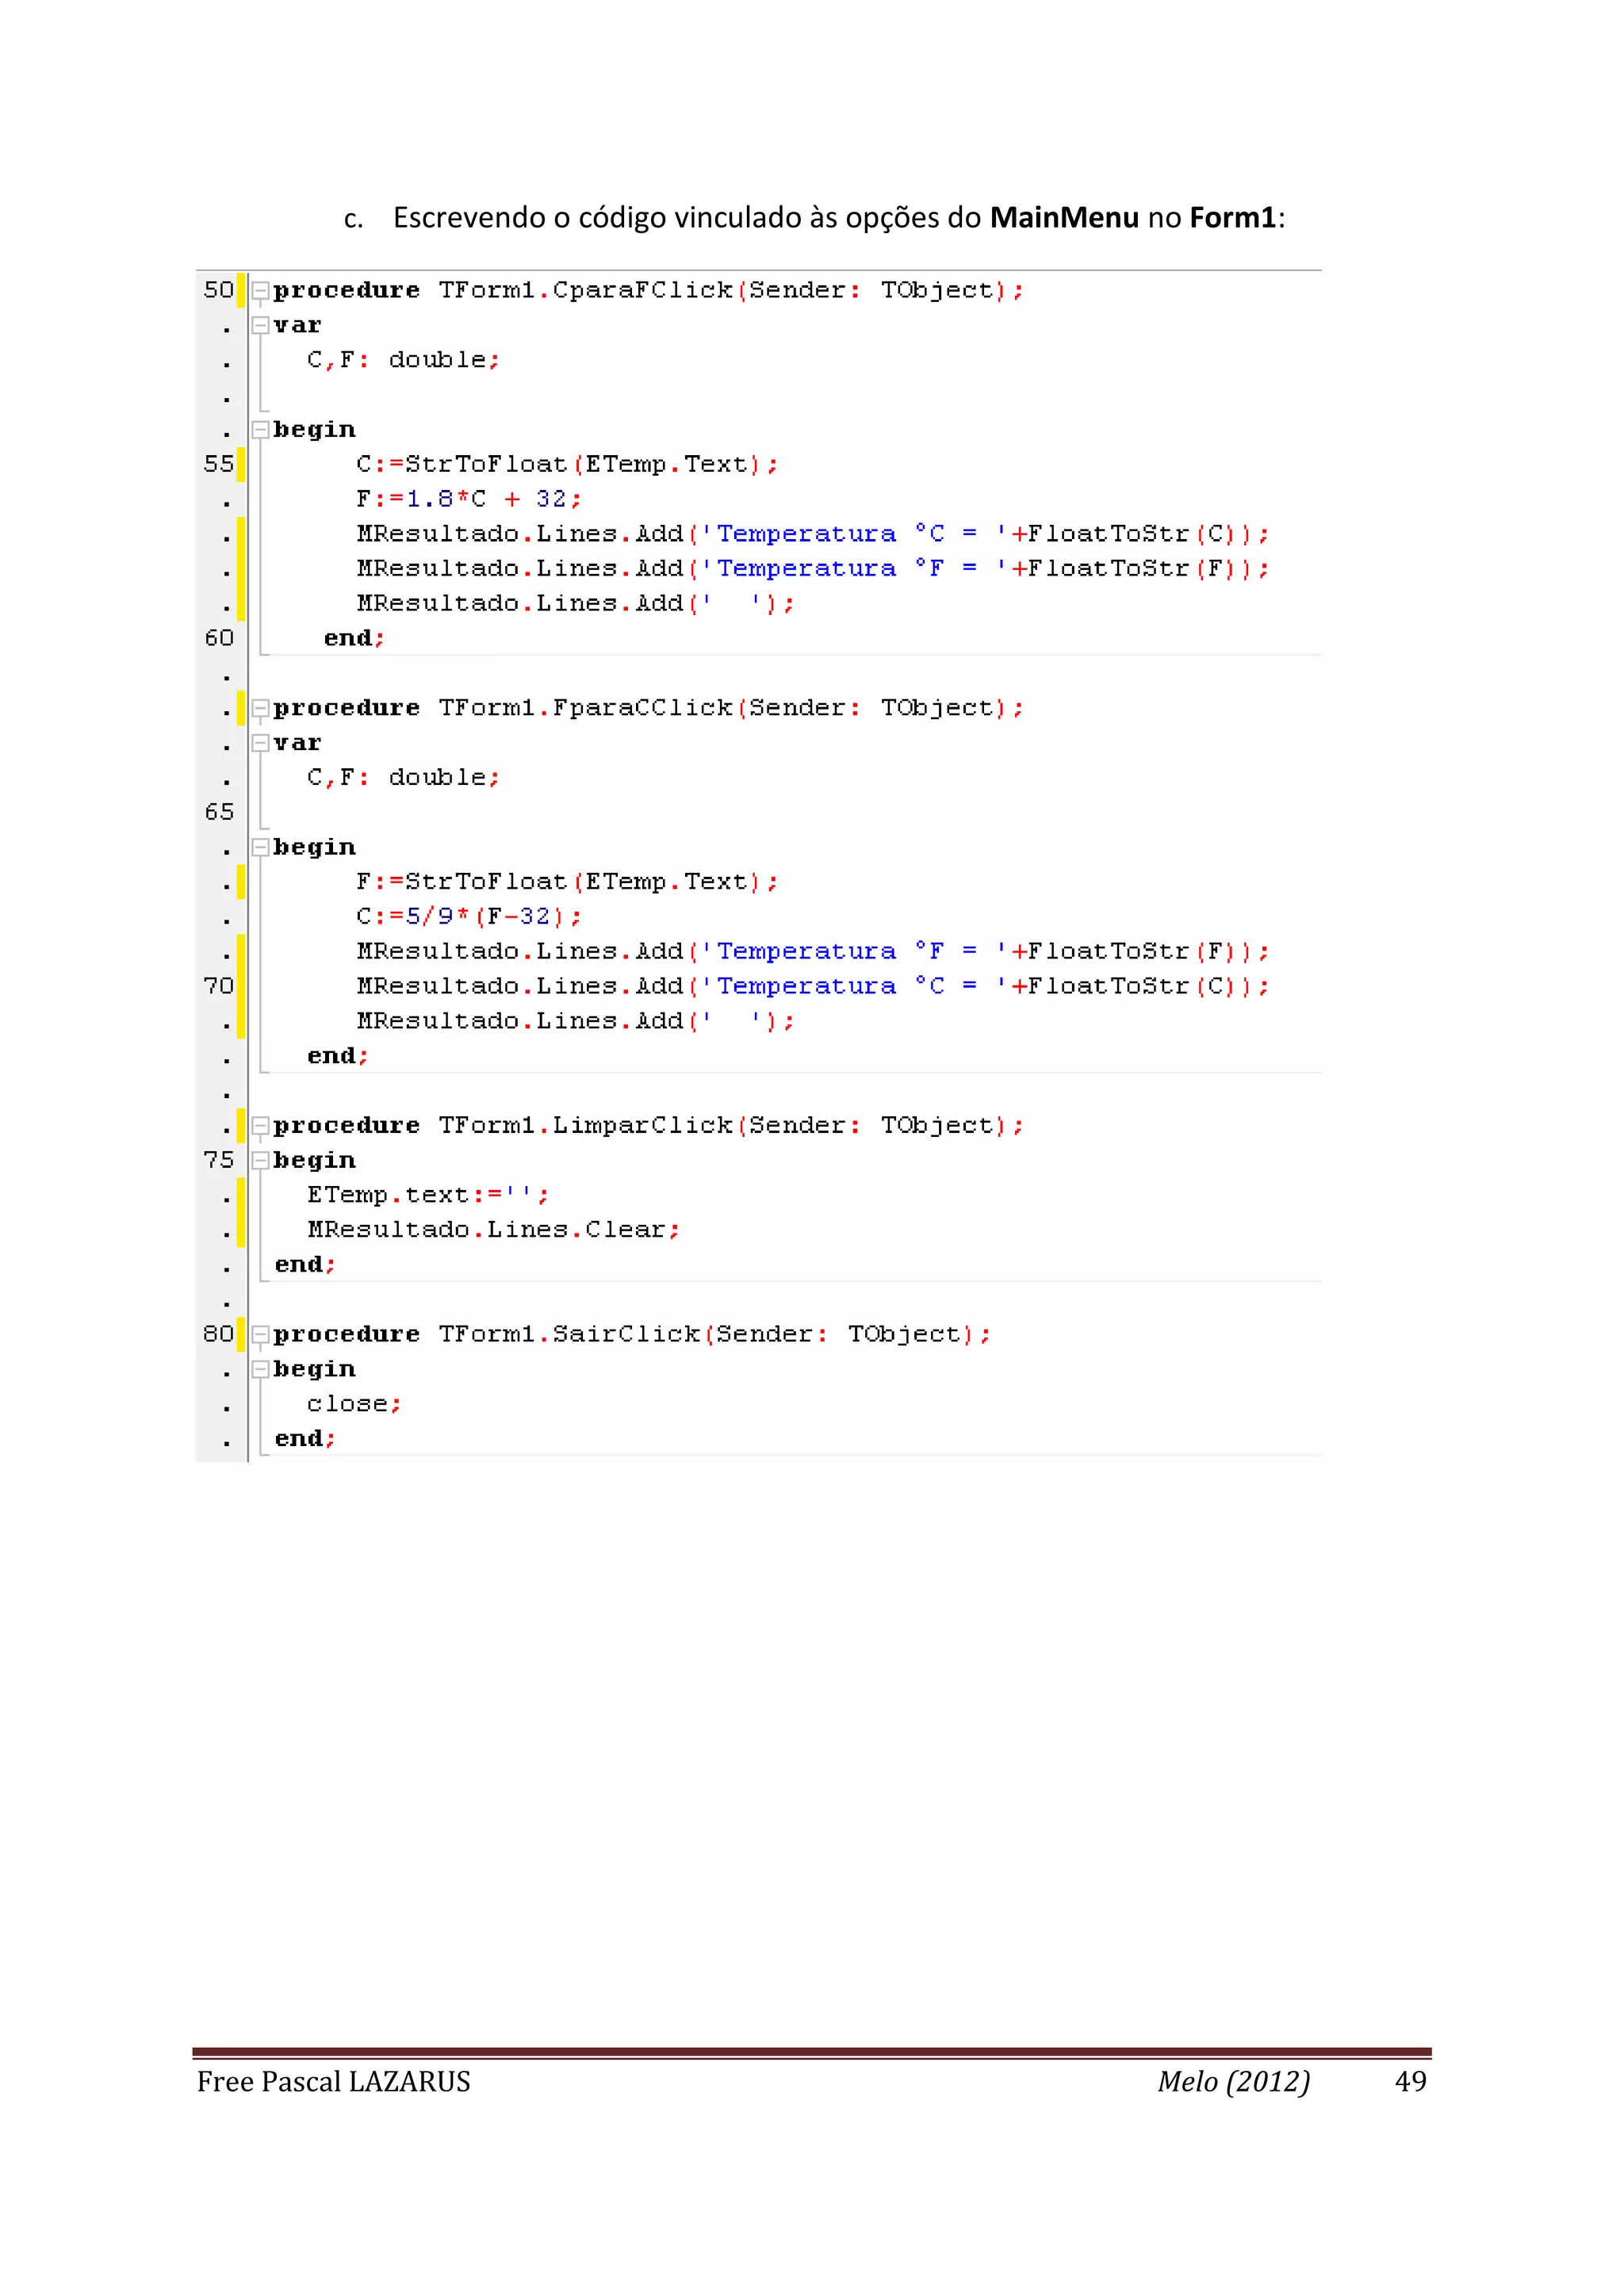The image size is (1624, 2296).
Task: Fold the var section under FparaCClick
Action: click(x=260, y=743)
